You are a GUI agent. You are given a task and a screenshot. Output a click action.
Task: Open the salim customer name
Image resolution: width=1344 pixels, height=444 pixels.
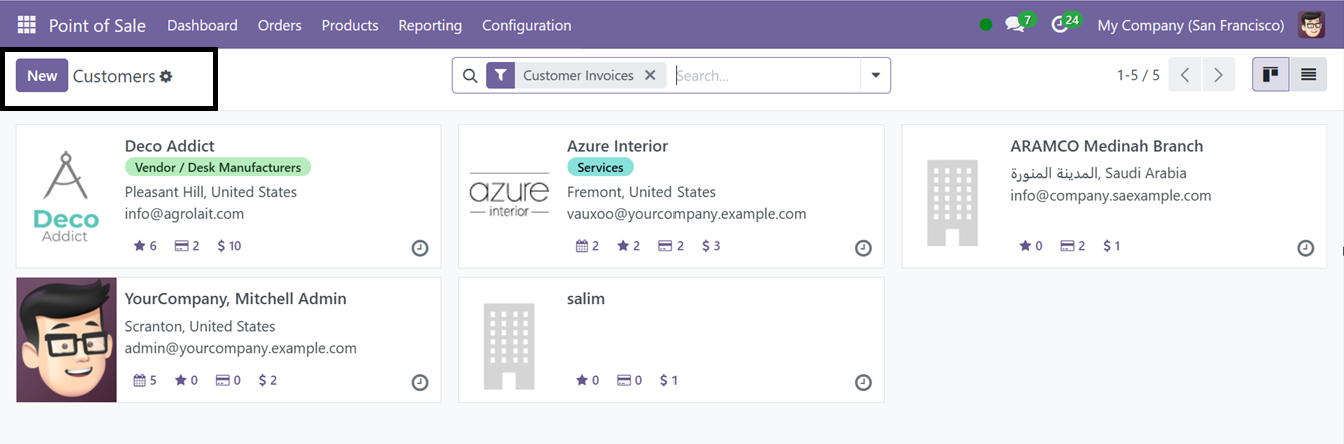(586, 298)
